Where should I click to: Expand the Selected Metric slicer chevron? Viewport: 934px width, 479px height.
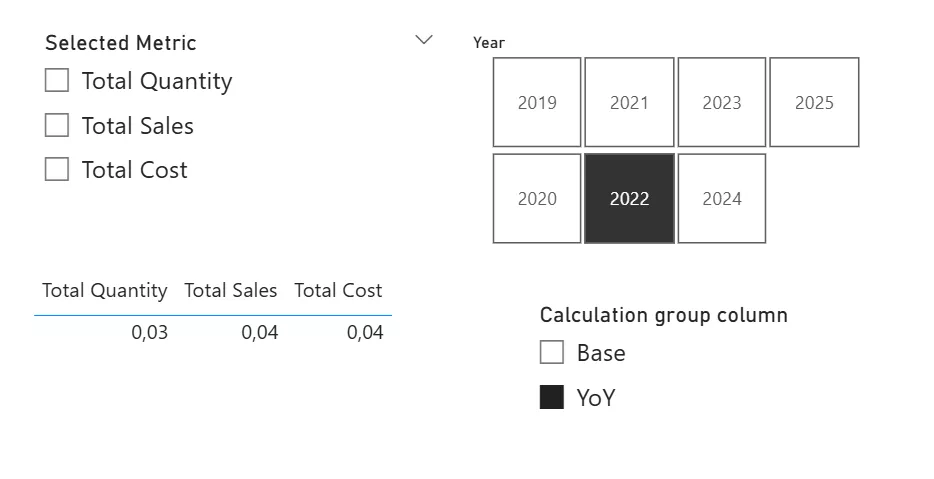coord(424,40)
